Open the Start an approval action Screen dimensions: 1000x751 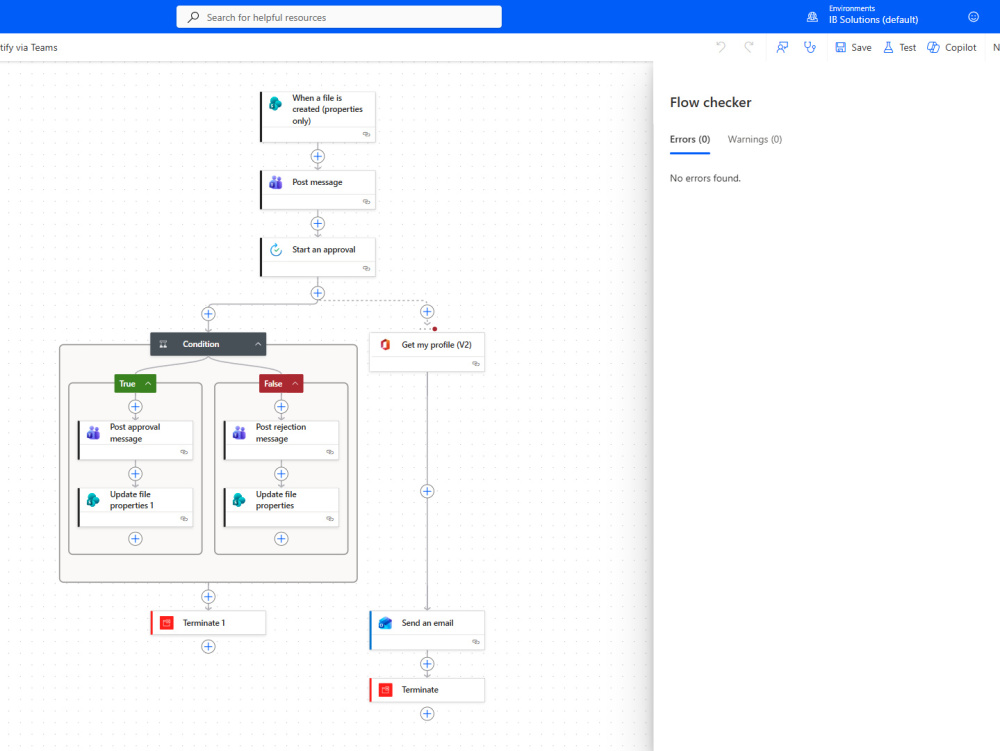pyautogui.click(x=318, y=257)
